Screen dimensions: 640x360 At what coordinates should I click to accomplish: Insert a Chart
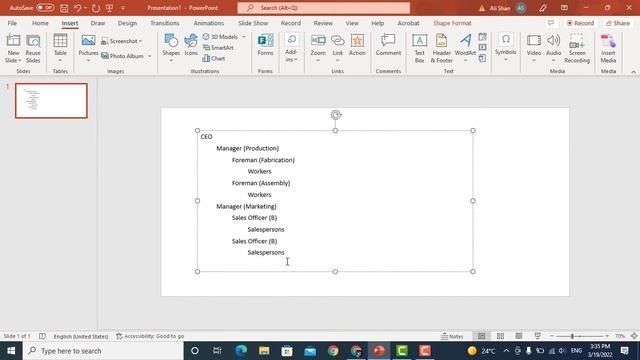pyautogui.click(x=214, y=58)
